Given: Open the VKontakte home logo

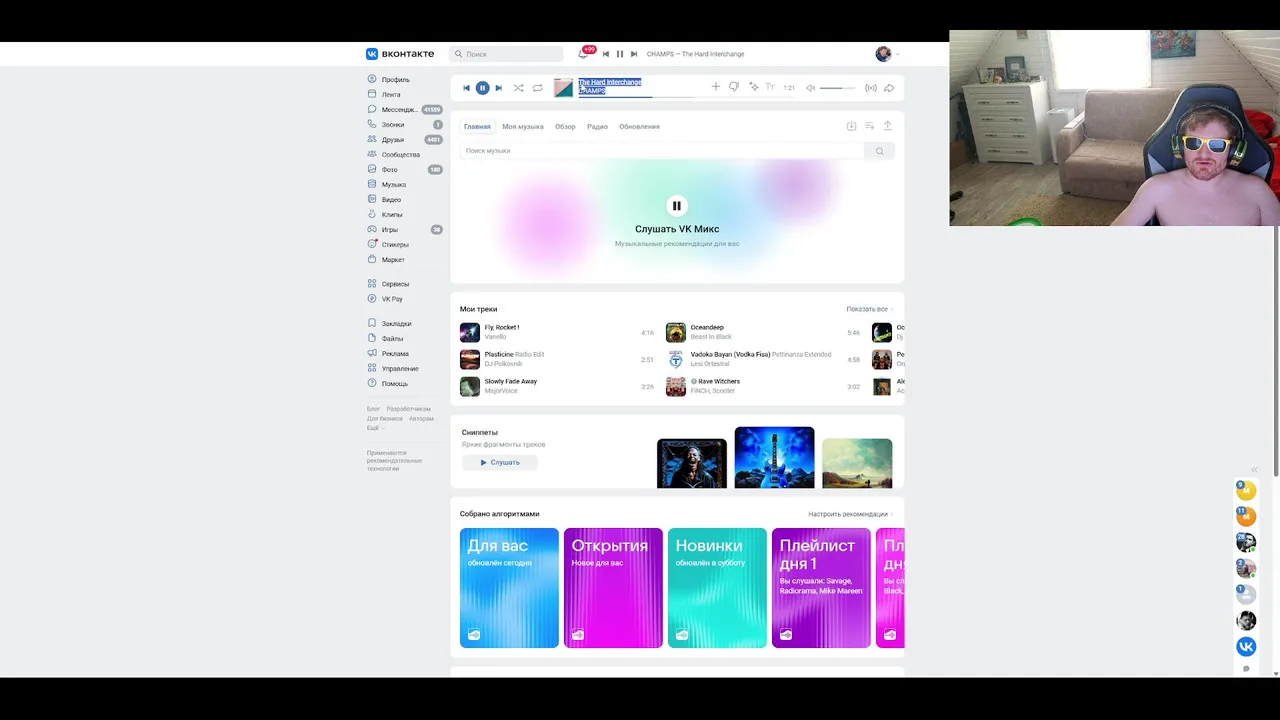Looking at the screenshot, I should [x=400, y=54].
